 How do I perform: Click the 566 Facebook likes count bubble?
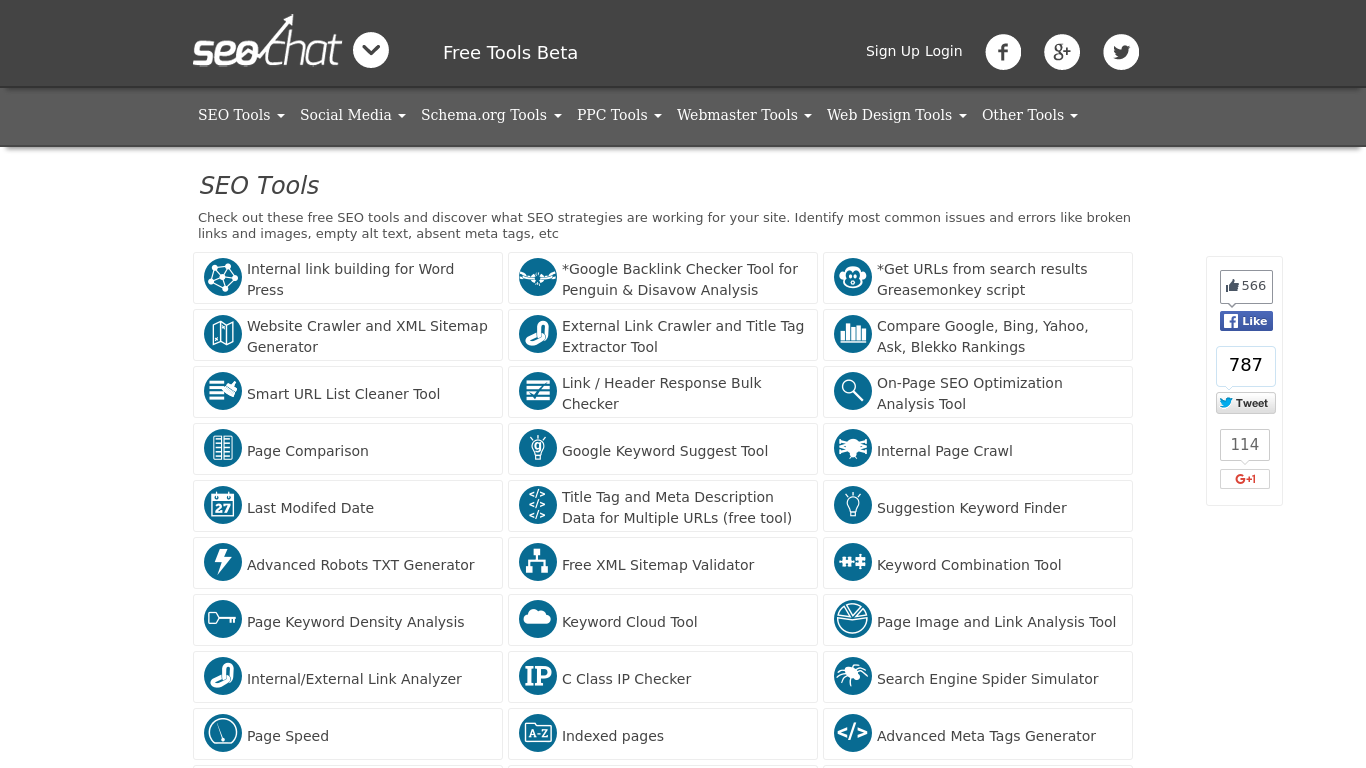coord(1246,286)
